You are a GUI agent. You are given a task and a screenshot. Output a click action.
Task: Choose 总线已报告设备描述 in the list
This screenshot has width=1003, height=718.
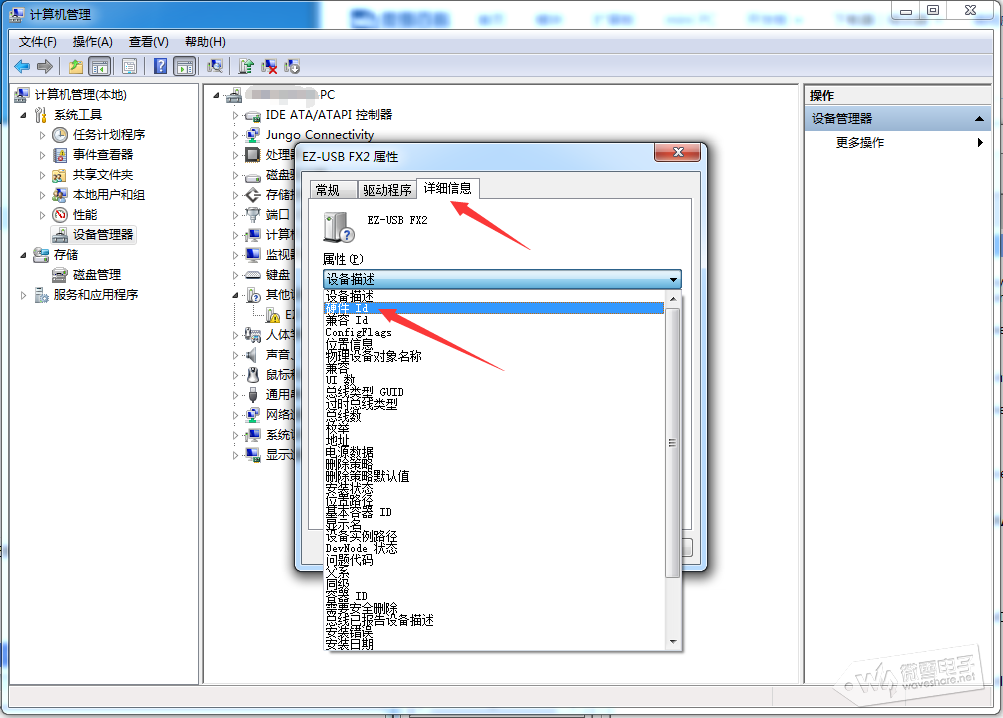pyautogui.click(x=494, y=620)
